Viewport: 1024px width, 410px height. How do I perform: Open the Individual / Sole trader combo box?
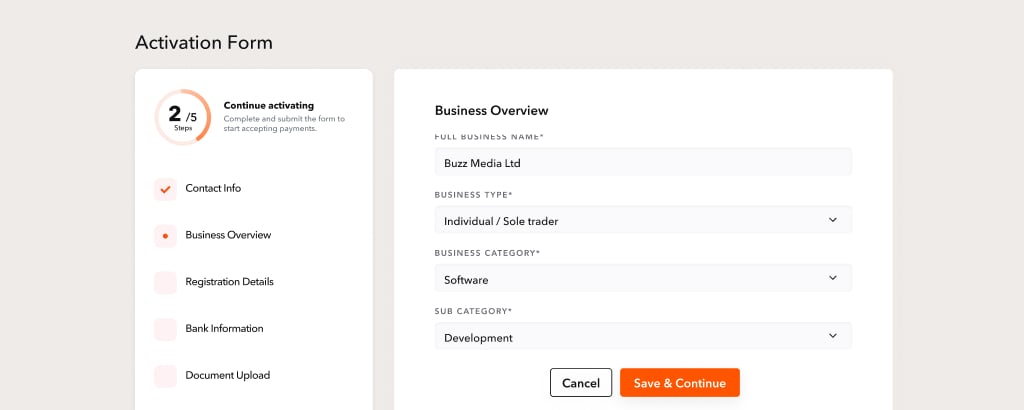(x=643, y=220)
